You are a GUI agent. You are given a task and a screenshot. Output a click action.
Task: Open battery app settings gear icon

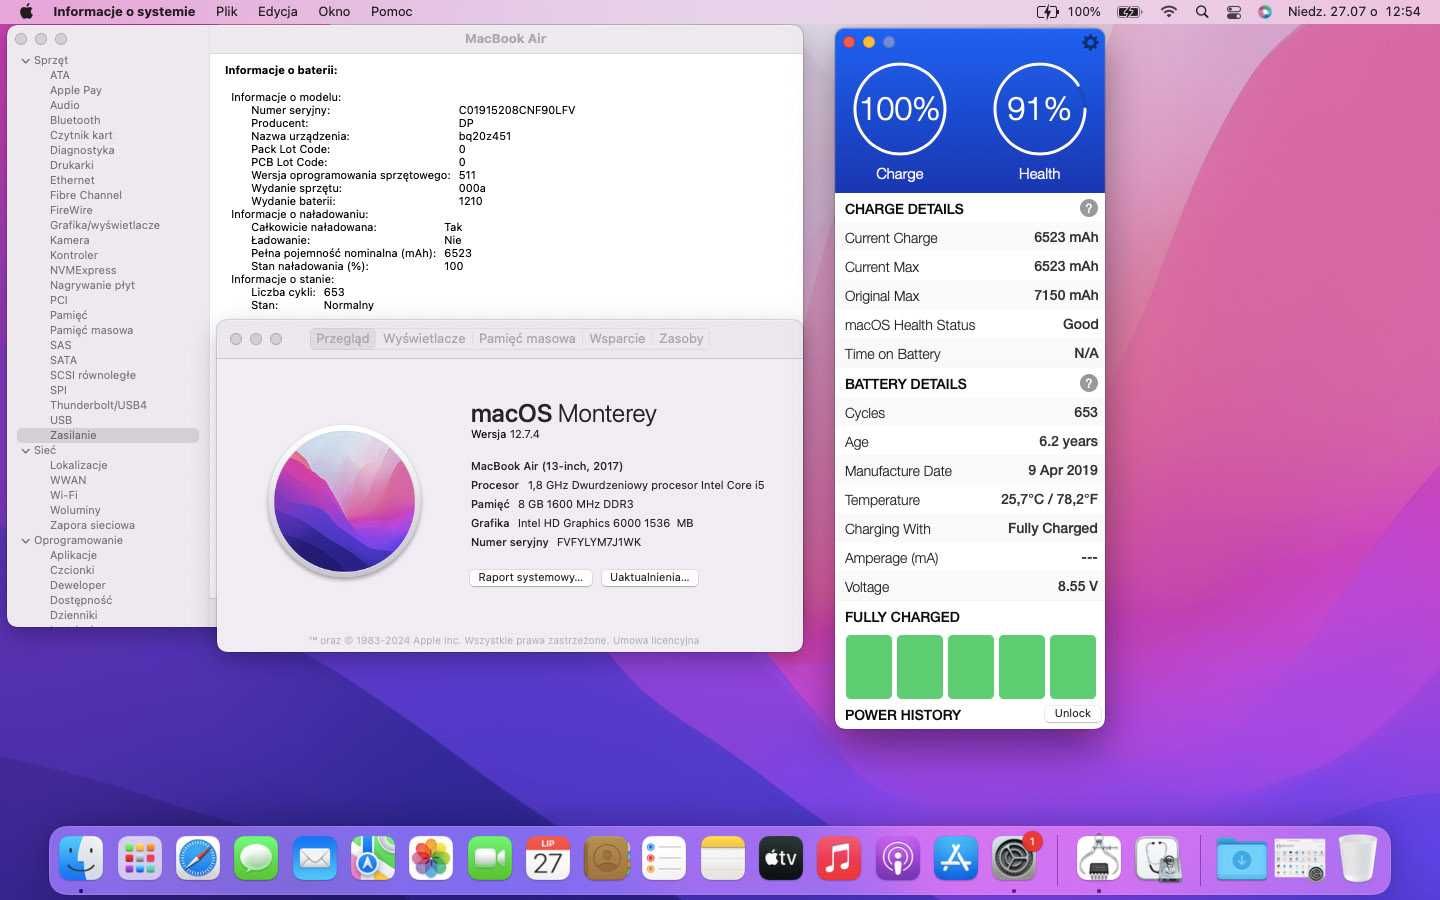pyautogui.click(x=1090, y=42)
